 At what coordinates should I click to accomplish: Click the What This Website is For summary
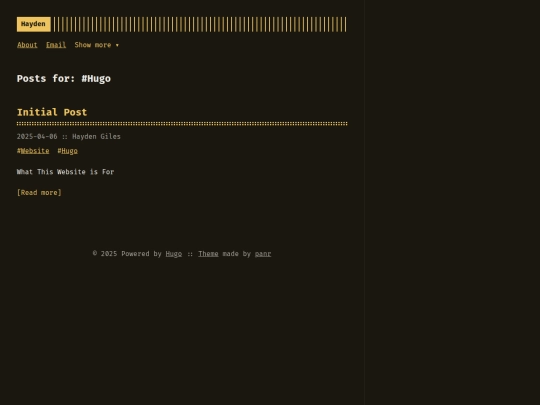[x=65, y=172]
